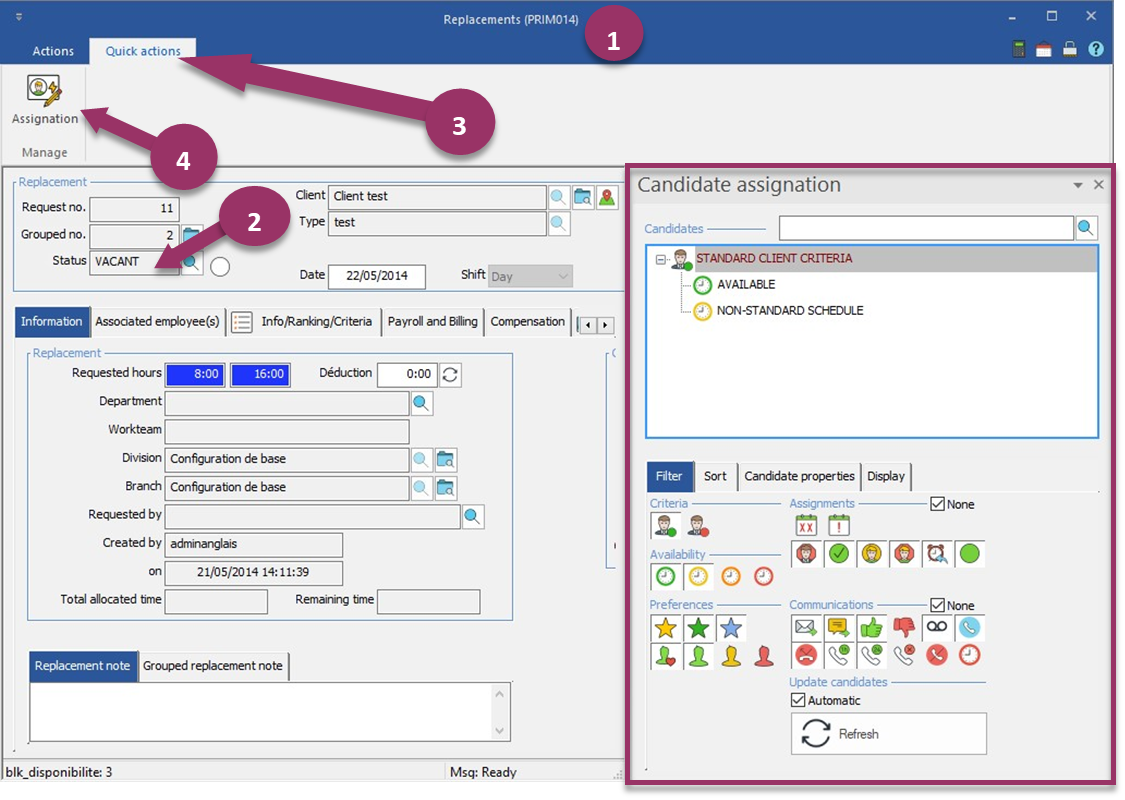Collapse the STANDARD CLIENT CRITERIA tree node
Screen dimensions: 1125x800
[660, 259]
